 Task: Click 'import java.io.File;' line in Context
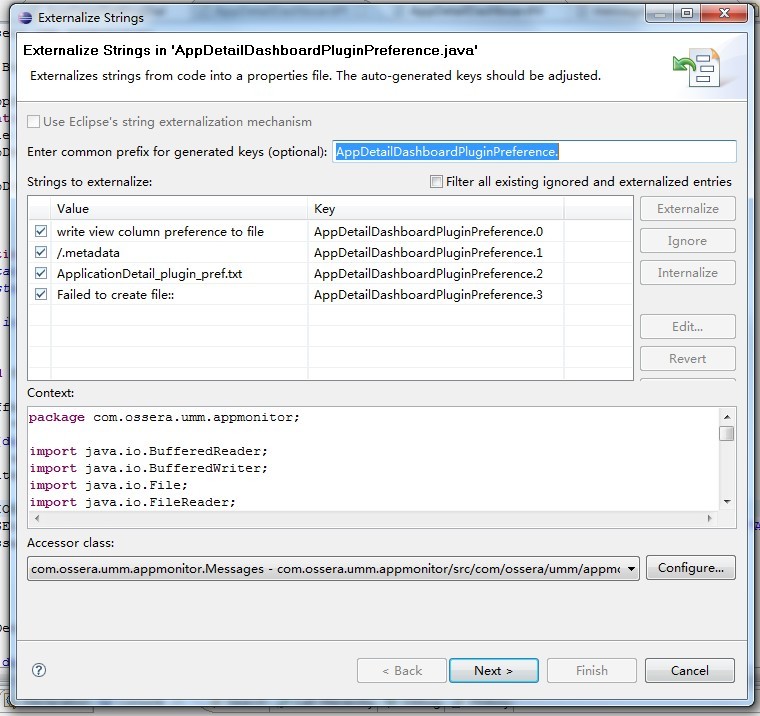[108, 485]
